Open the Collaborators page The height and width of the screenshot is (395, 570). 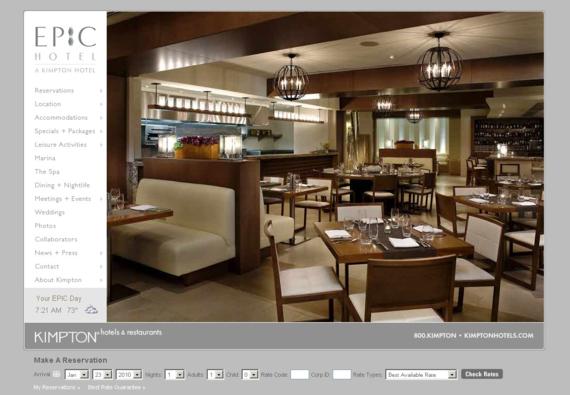pos(56,239)
